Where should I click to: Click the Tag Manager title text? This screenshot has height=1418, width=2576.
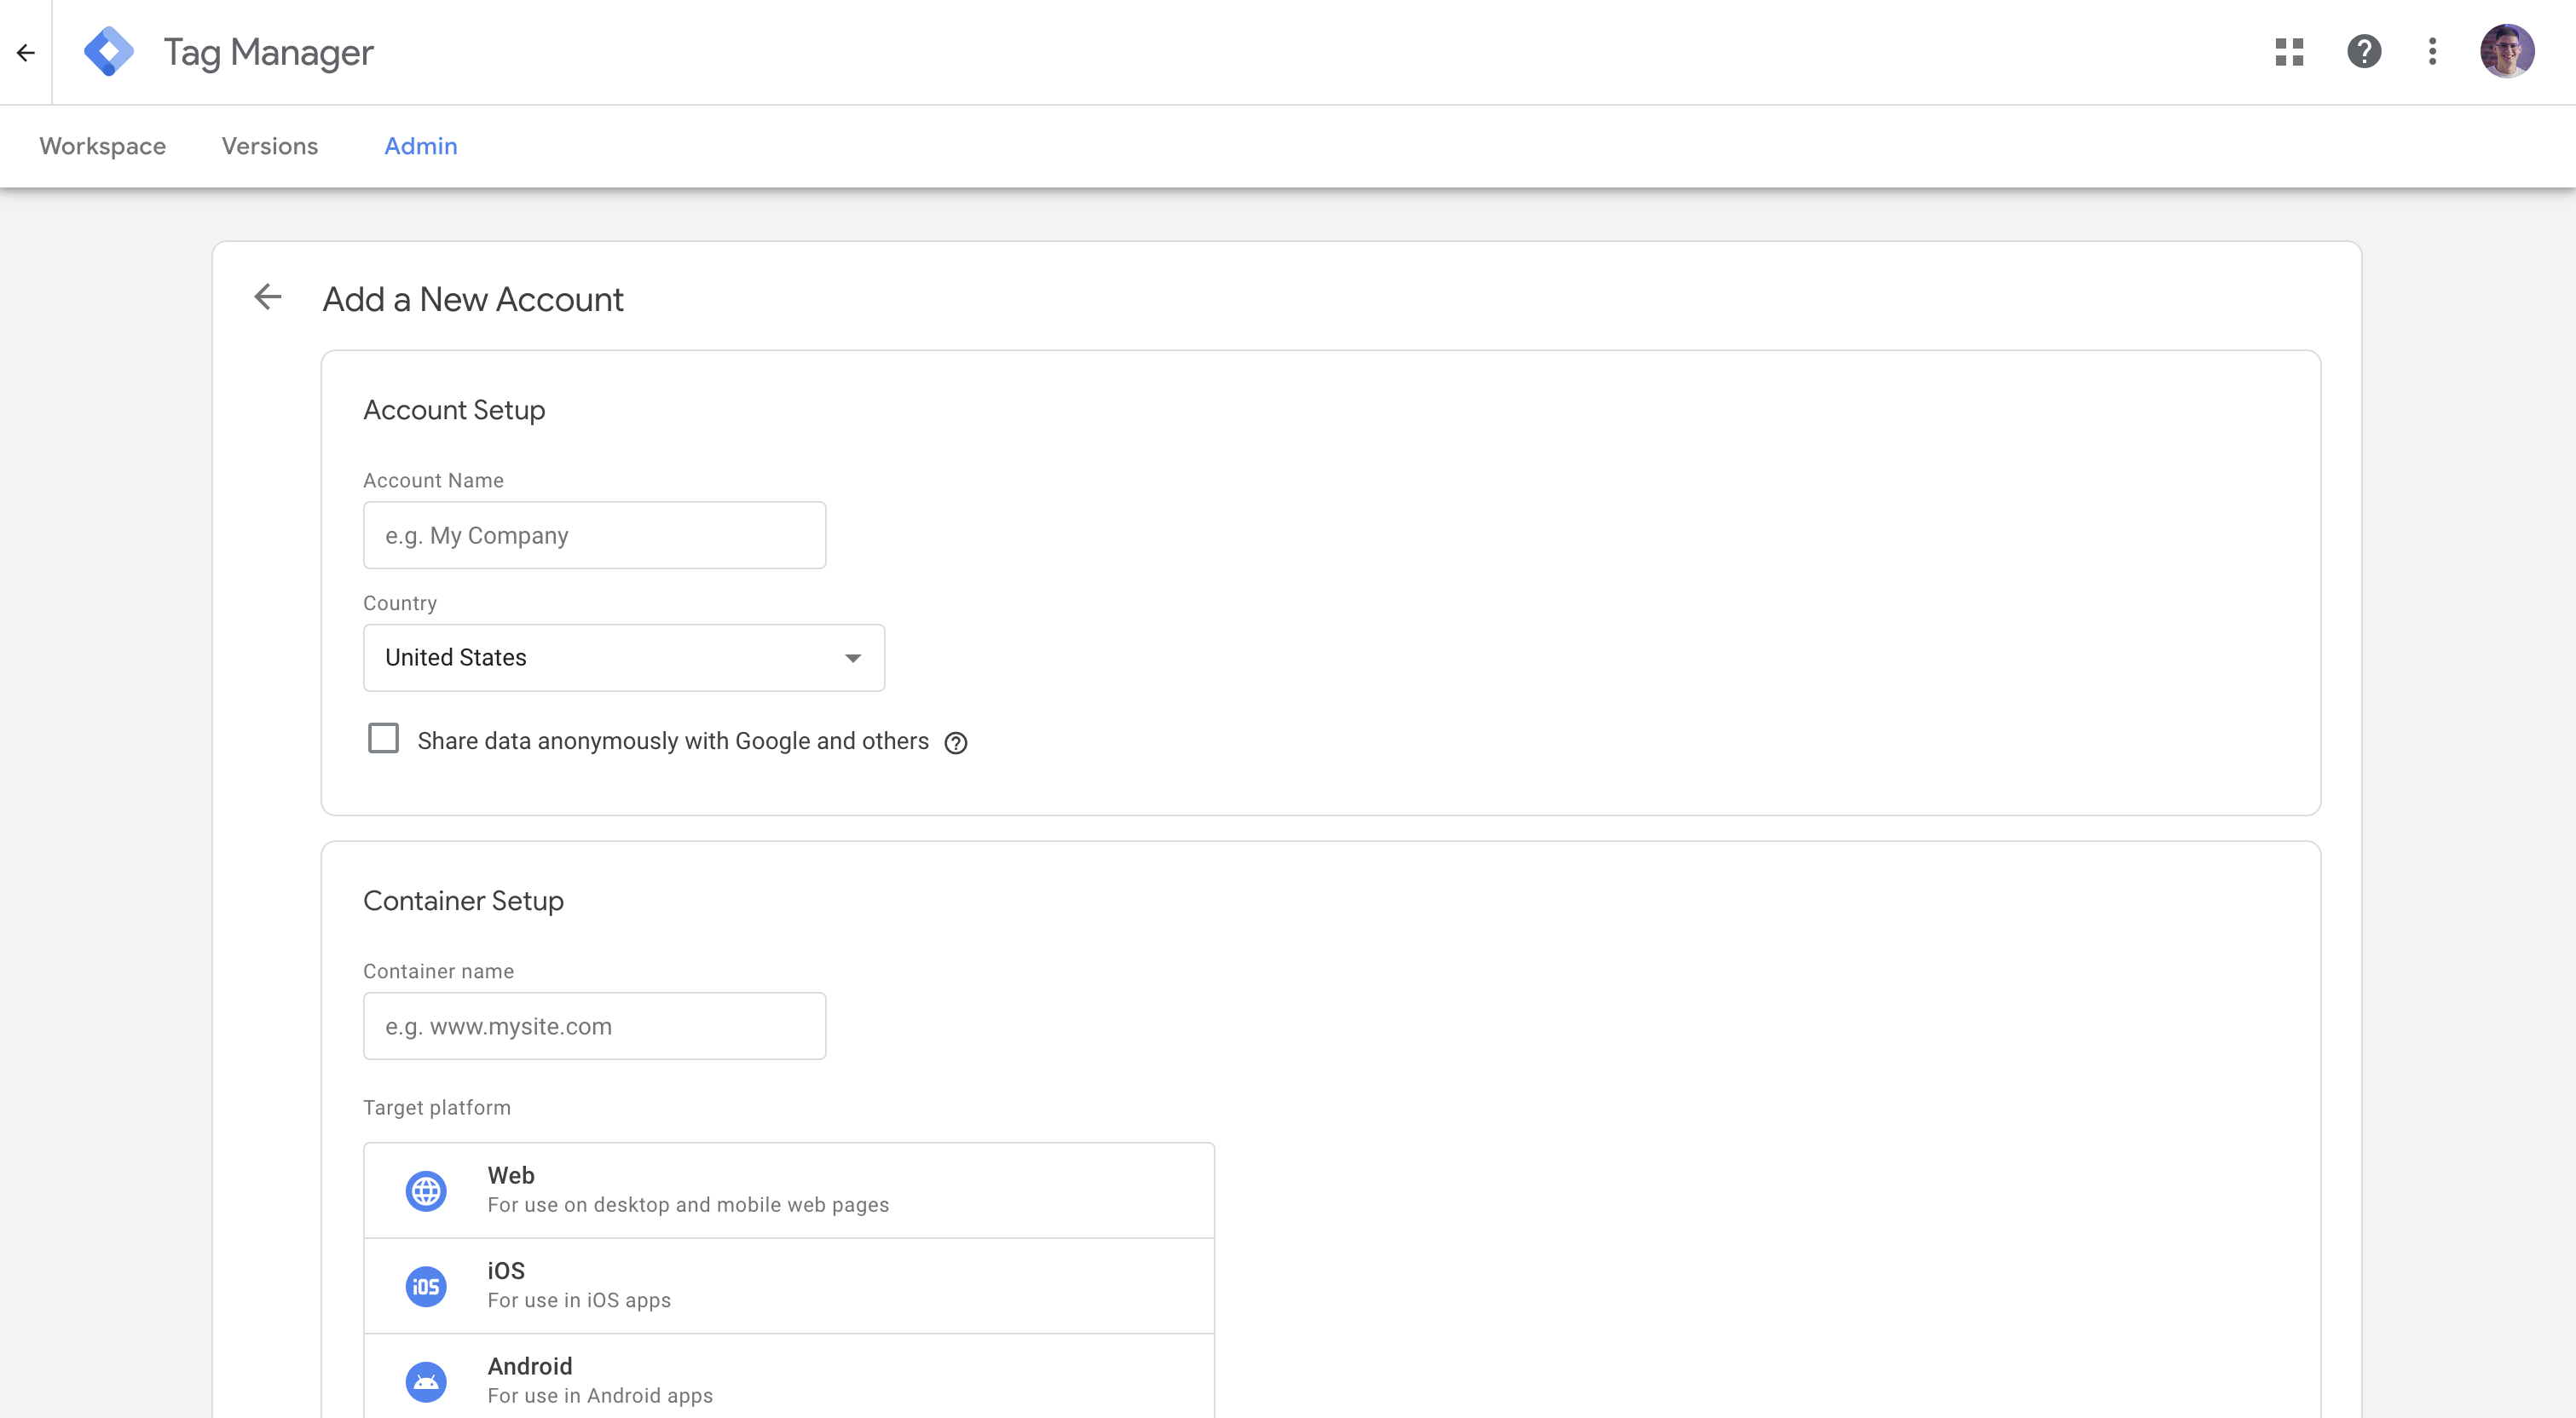coord(269,52)
